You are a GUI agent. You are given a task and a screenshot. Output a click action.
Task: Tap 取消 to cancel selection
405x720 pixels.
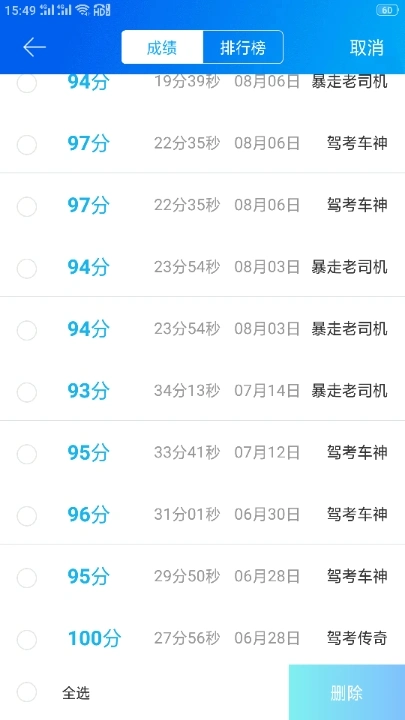click(366, 48)
